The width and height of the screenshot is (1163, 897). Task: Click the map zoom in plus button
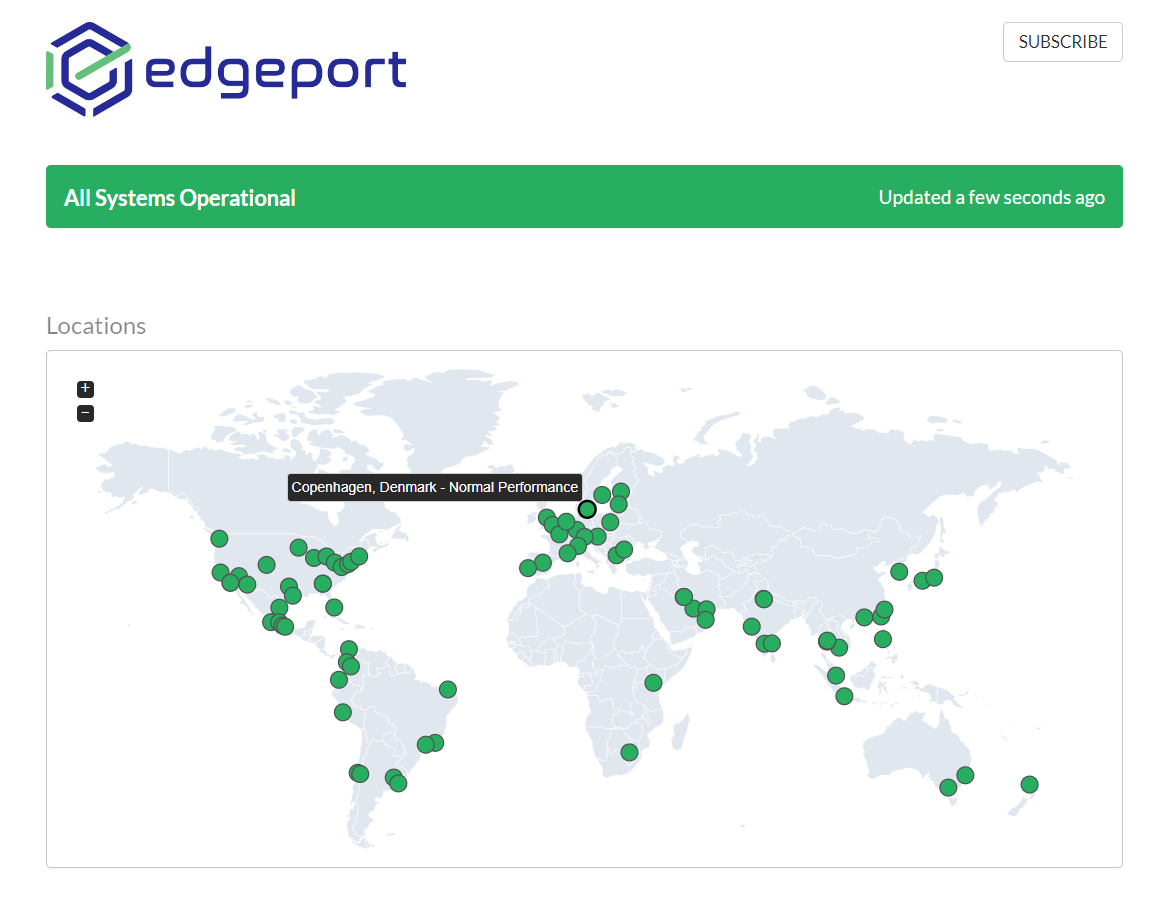point(85,388)
